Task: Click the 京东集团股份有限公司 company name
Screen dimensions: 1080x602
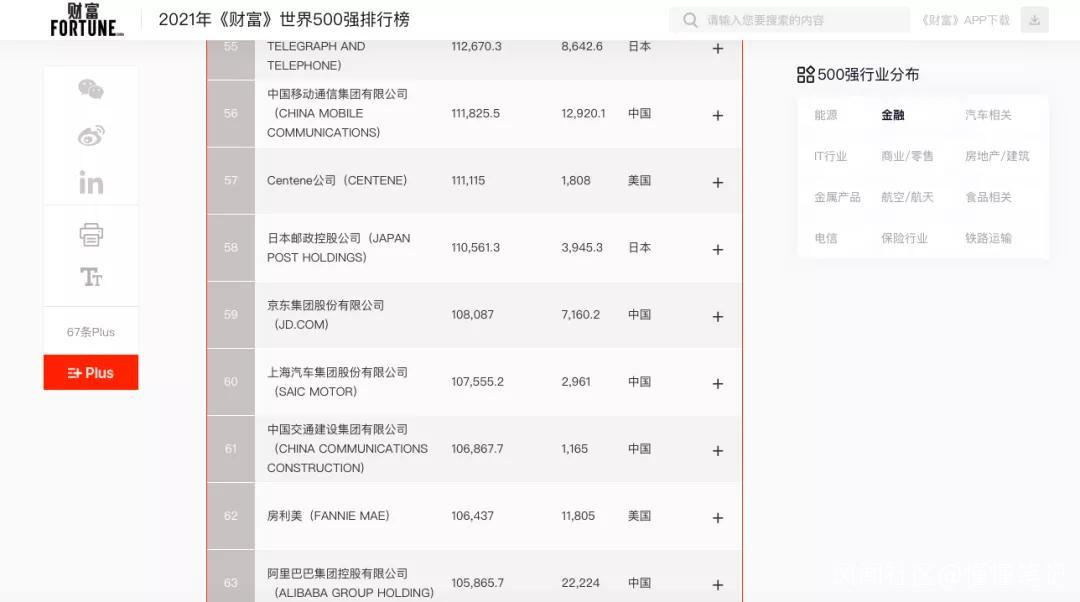Action: 325,305
